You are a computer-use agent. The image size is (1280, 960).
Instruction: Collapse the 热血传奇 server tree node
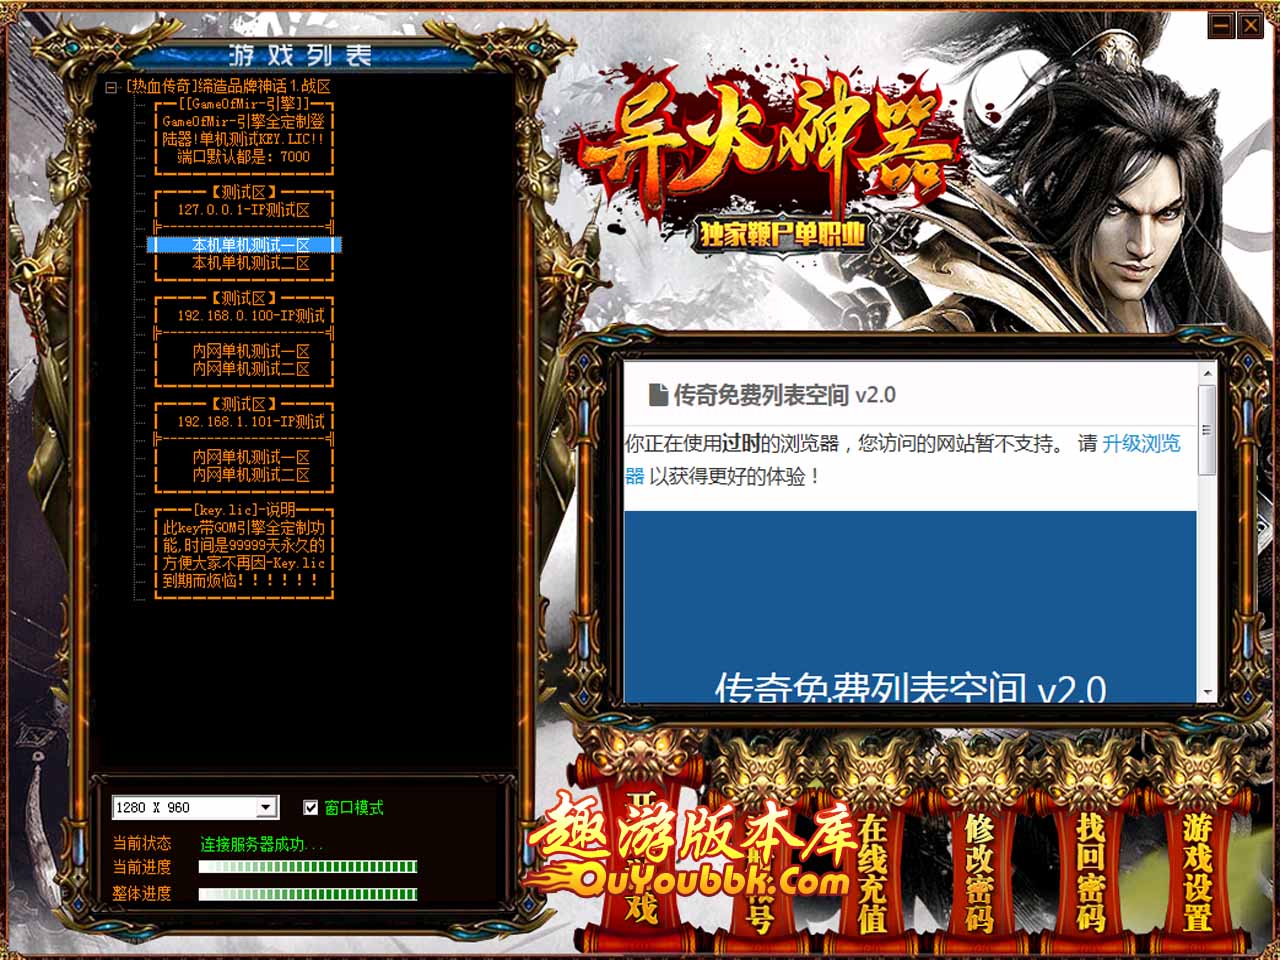click(x=112, y=87)
